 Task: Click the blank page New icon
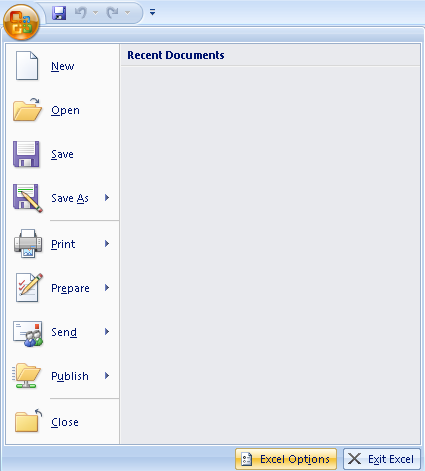tap(27, 66)
